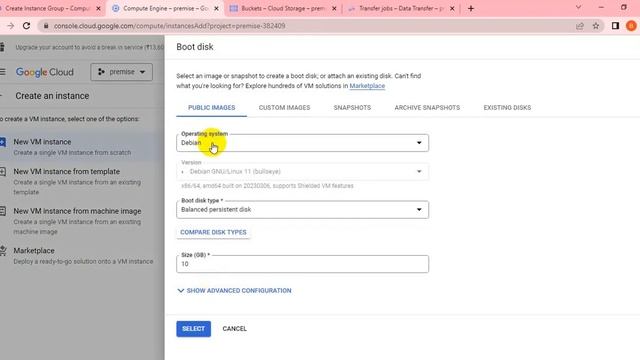Viewport: 640px width, 360px height.
Task: Click Compare Disk Types button
Action: click(213, 232)
